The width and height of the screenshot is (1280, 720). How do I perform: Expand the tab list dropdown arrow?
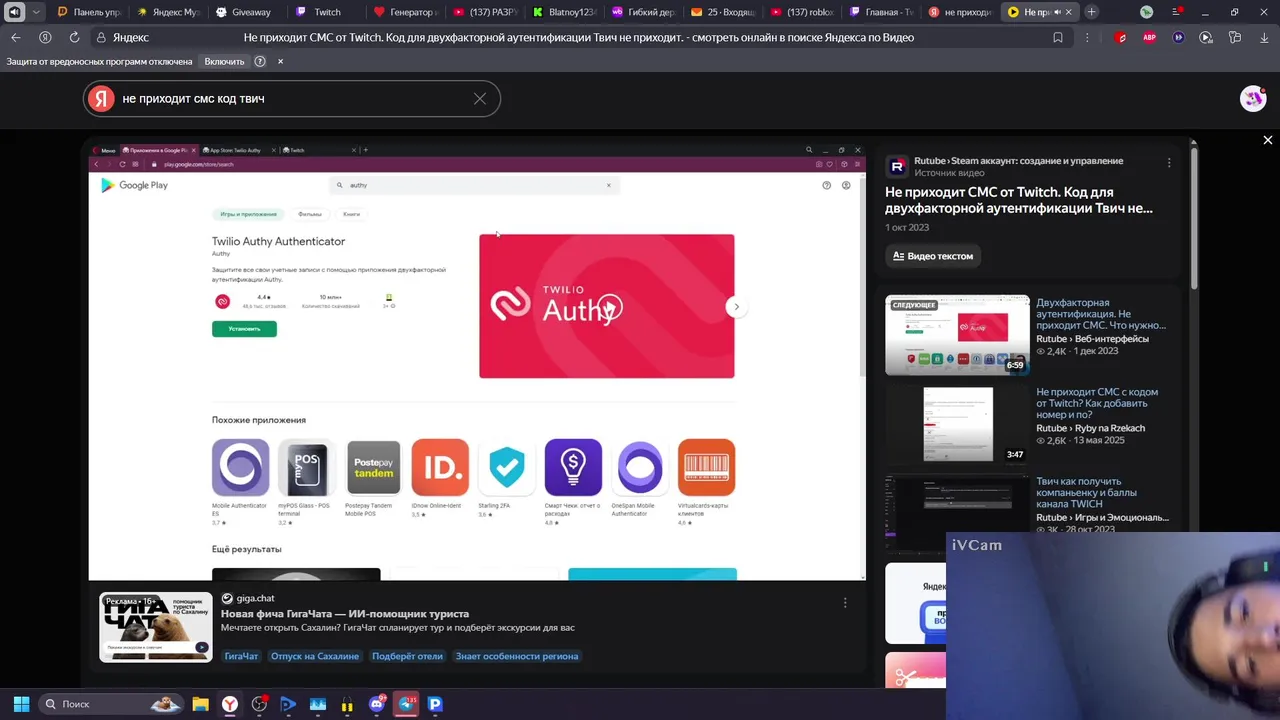[x=37, y=12]
